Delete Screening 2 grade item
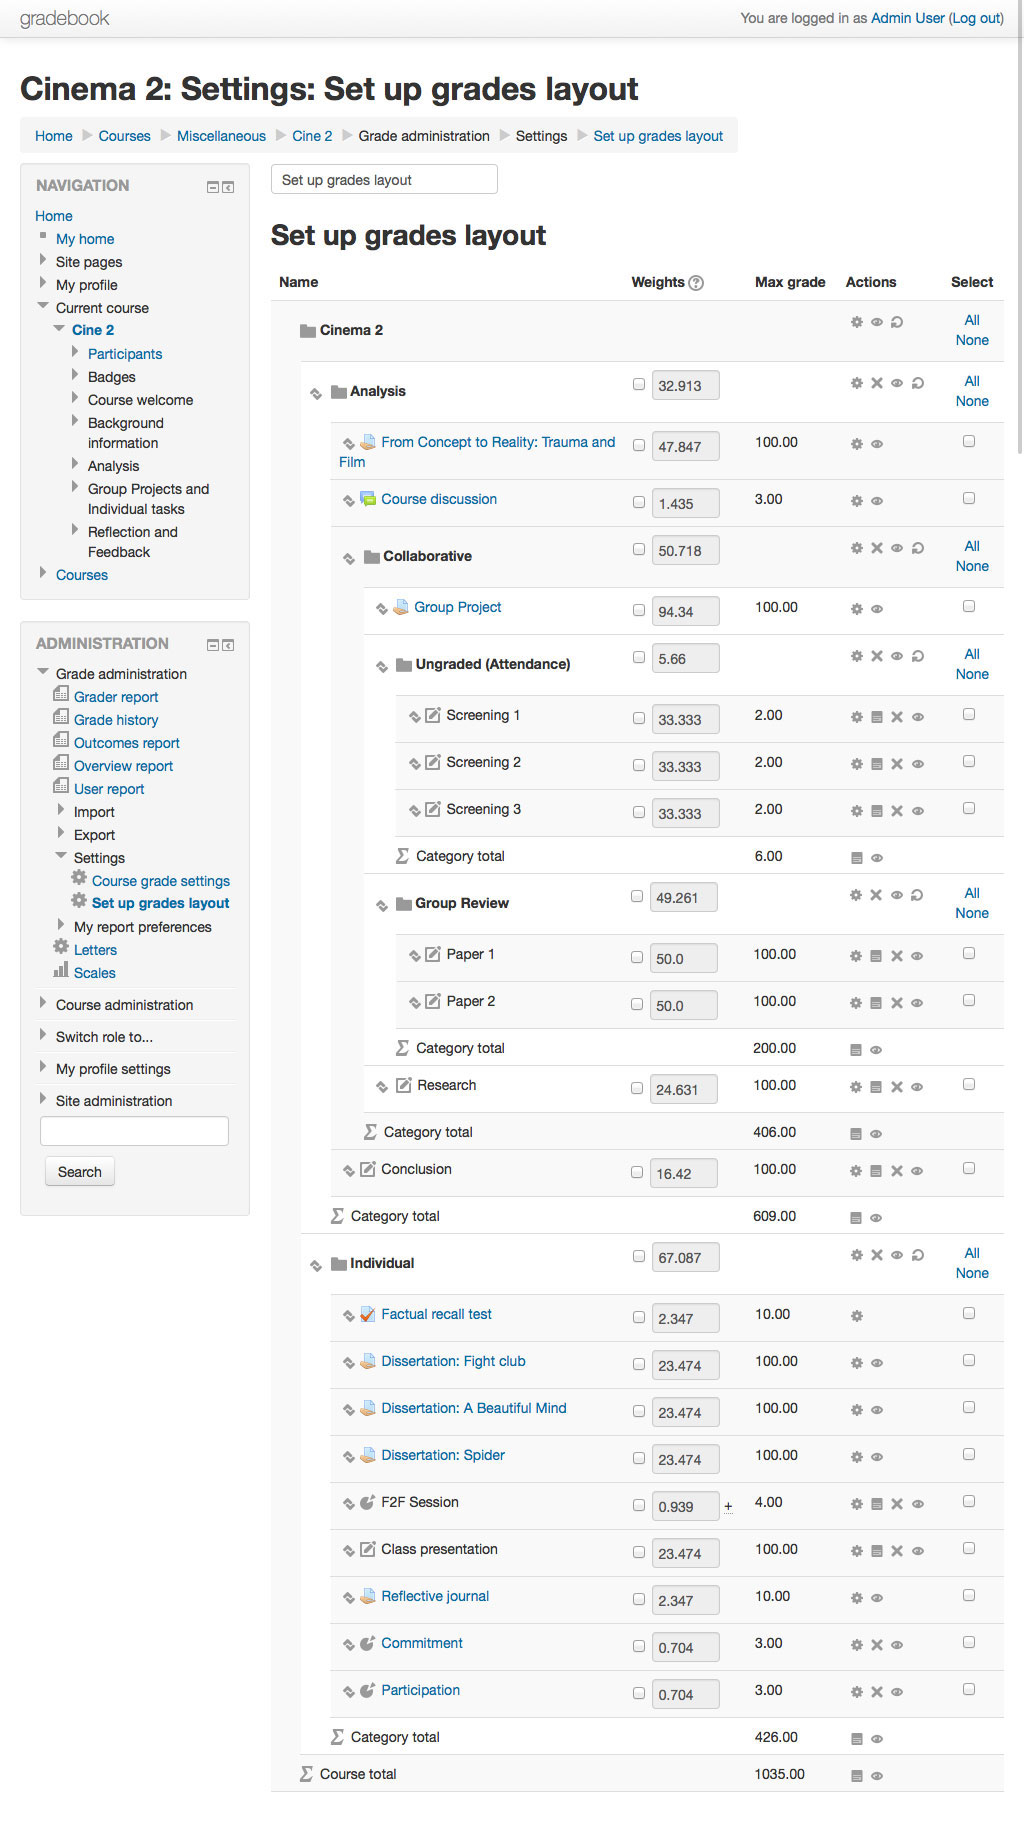Viewport: 1024px width, 1848px height. (897, 764)
